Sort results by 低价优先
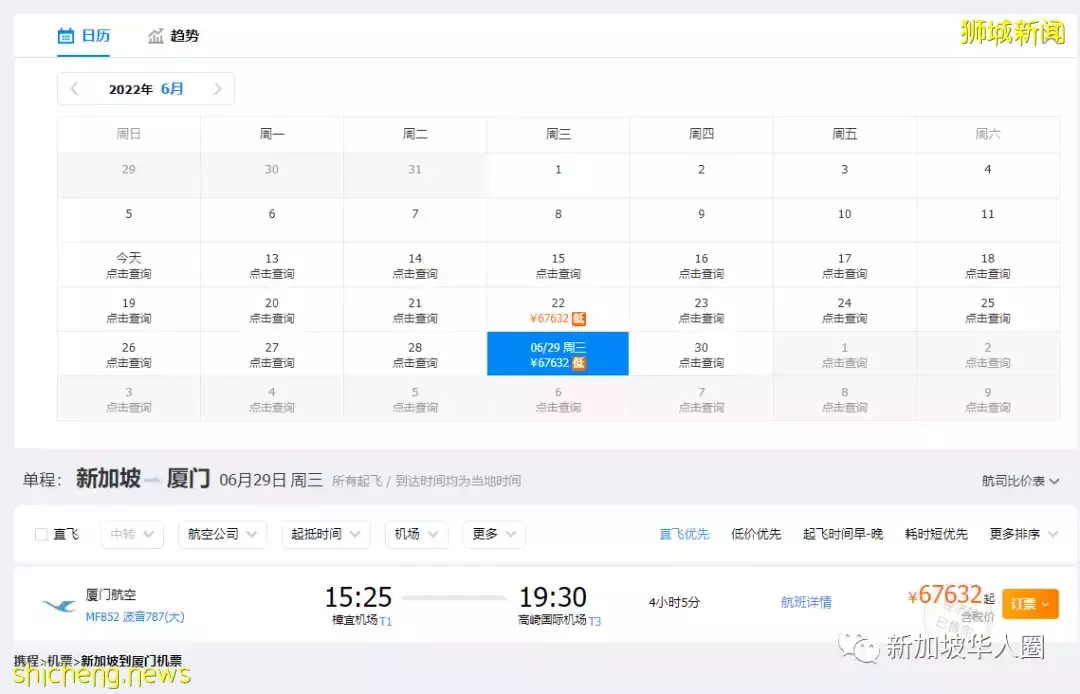The image size is (1080, 694). [x=757, y=533]
